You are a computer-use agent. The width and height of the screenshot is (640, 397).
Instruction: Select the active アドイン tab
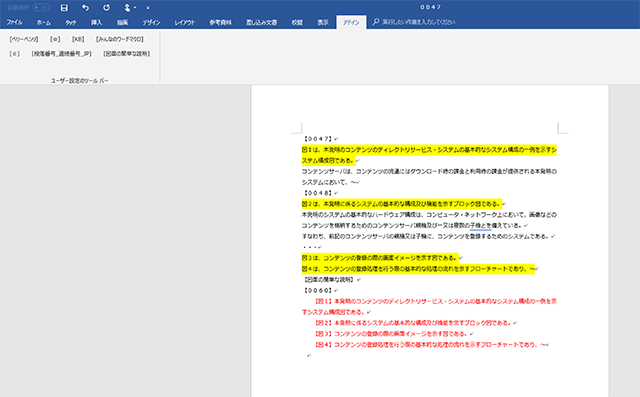pos(351,22)
